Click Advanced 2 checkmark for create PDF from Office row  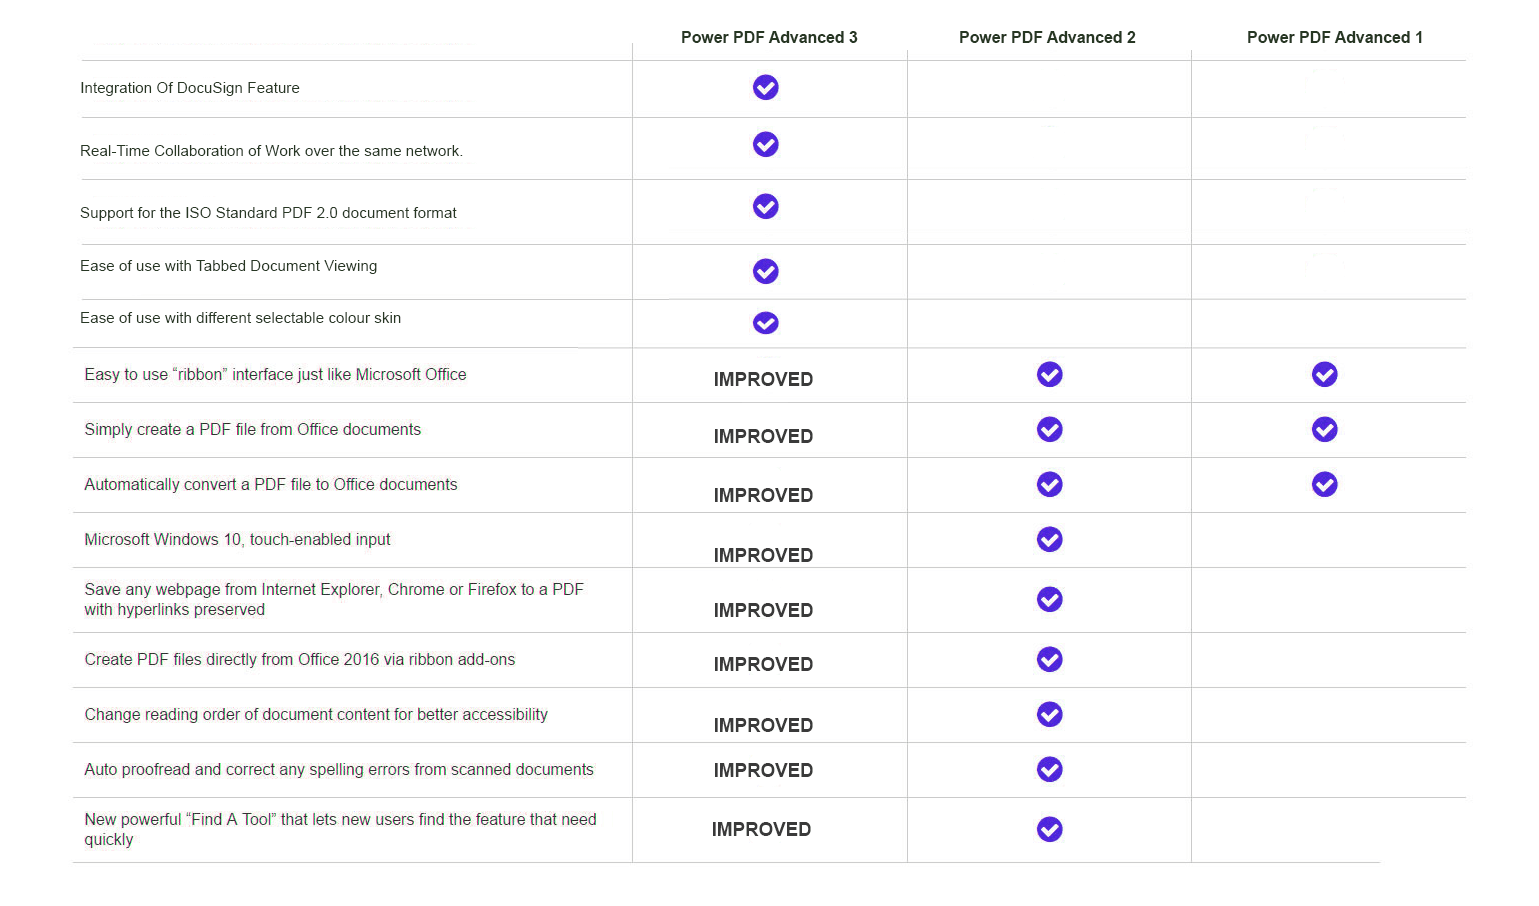1050,429
